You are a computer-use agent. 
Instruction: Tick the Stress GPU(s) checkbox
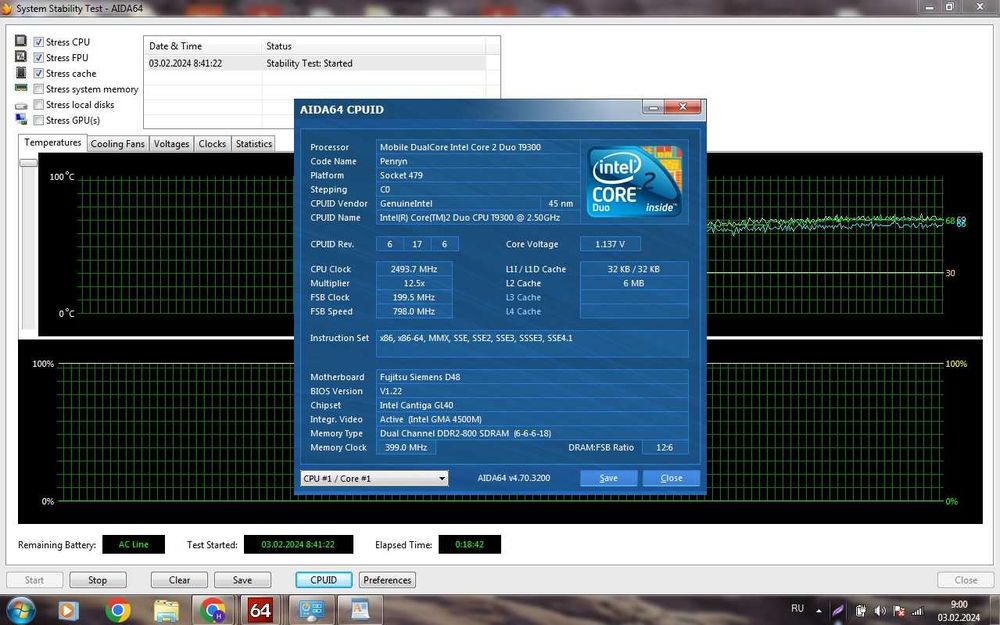pyautogui.click(x=39, y=121)
